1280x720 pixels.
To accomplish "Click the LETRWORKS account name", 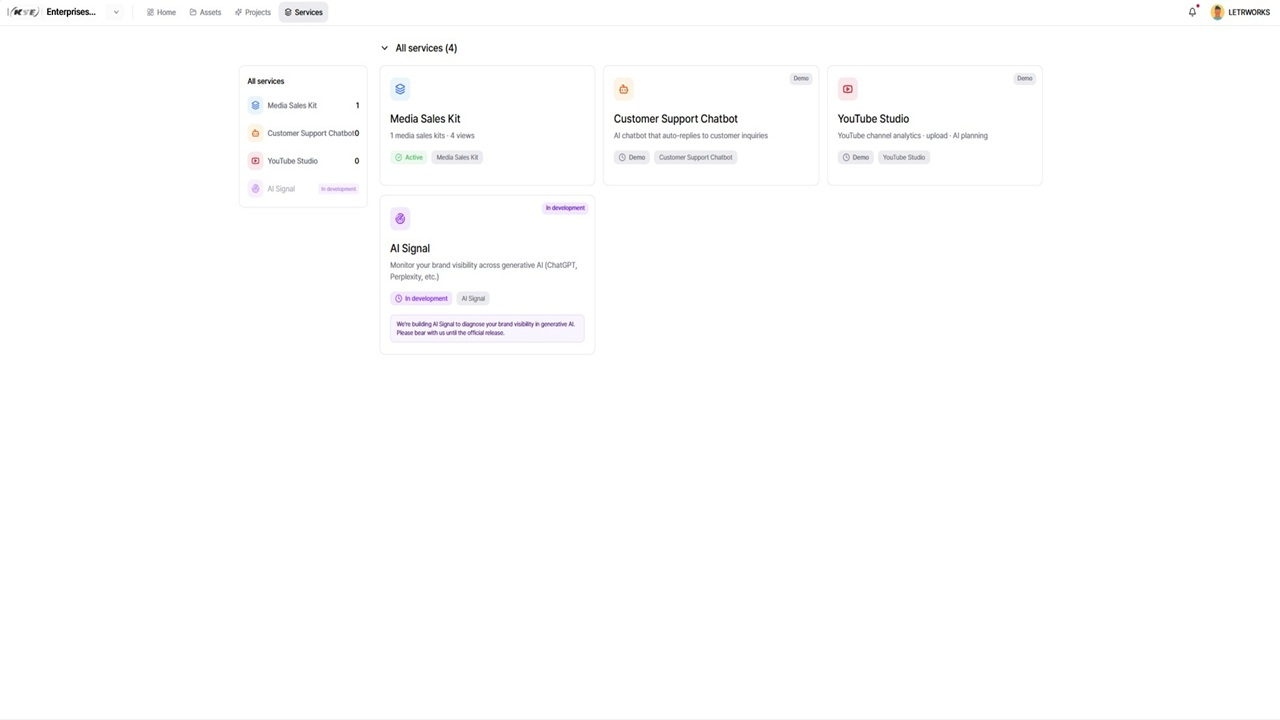I will pyautogui.click(x=1249, y=12).
